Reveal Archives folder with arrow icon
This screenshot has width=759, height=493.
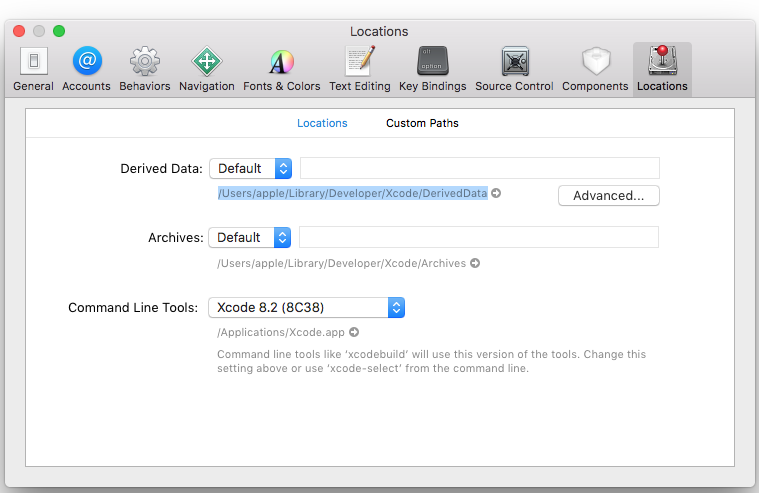(x=475, y=263)
